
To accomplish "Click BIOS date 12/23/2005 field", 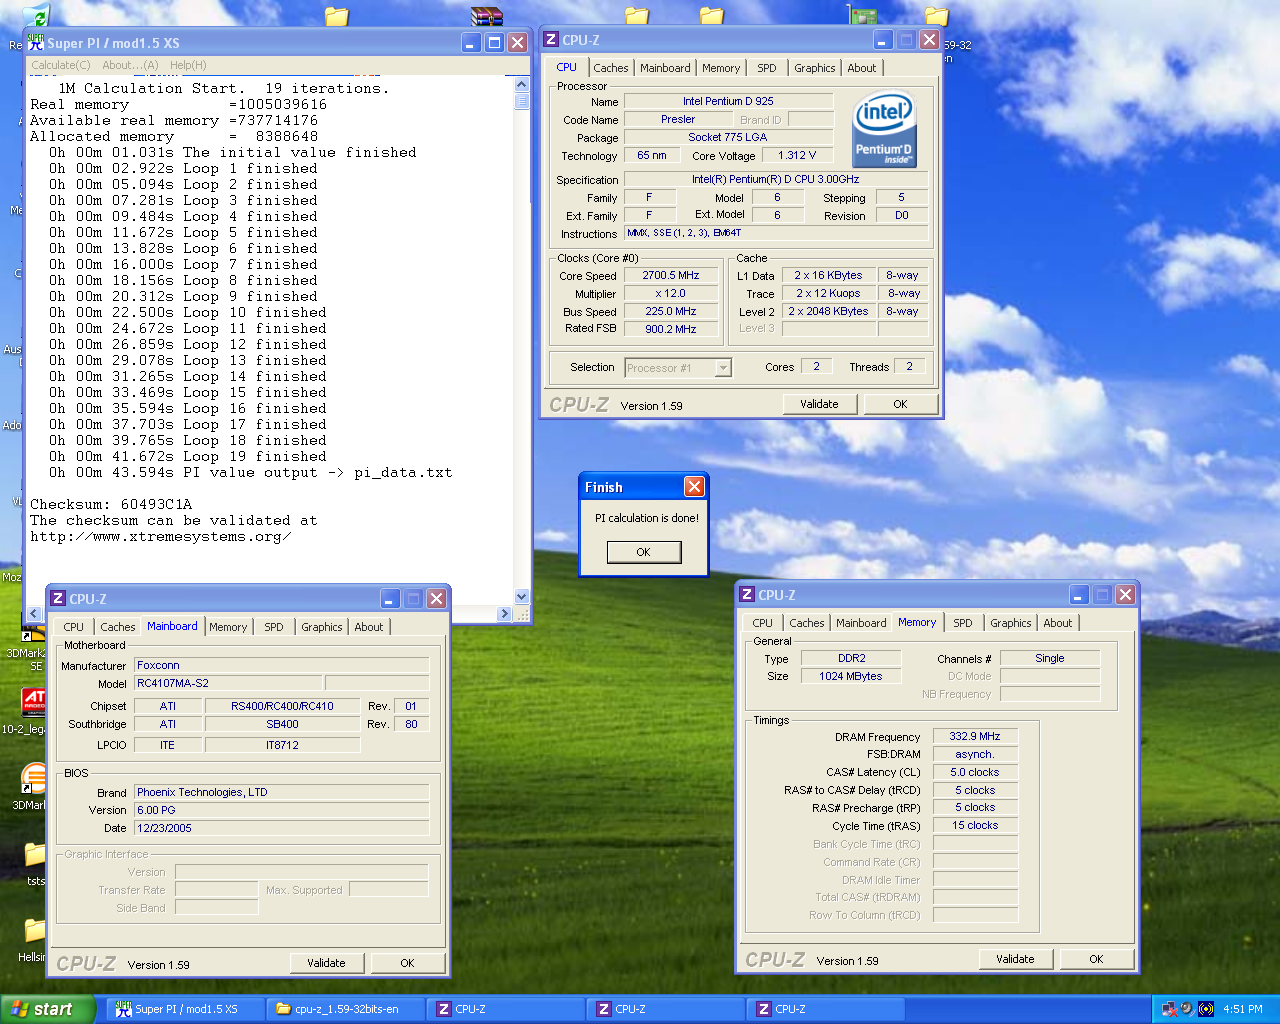I will tap(281, 828).
